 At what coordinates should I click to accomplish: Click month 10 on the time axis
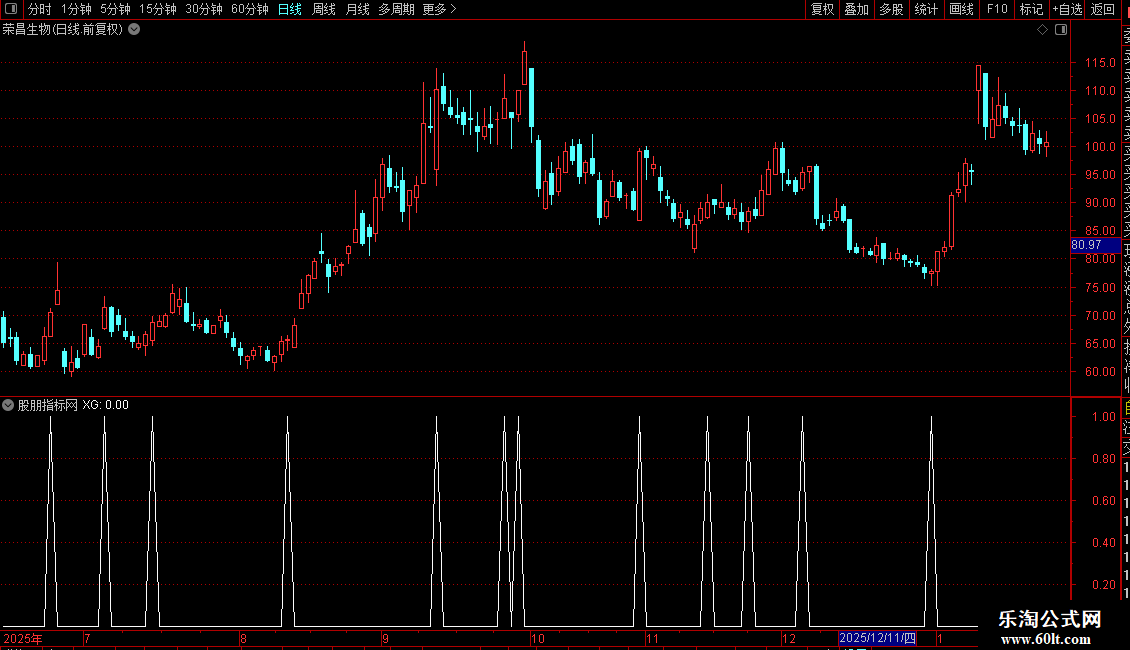pos(538,638)
